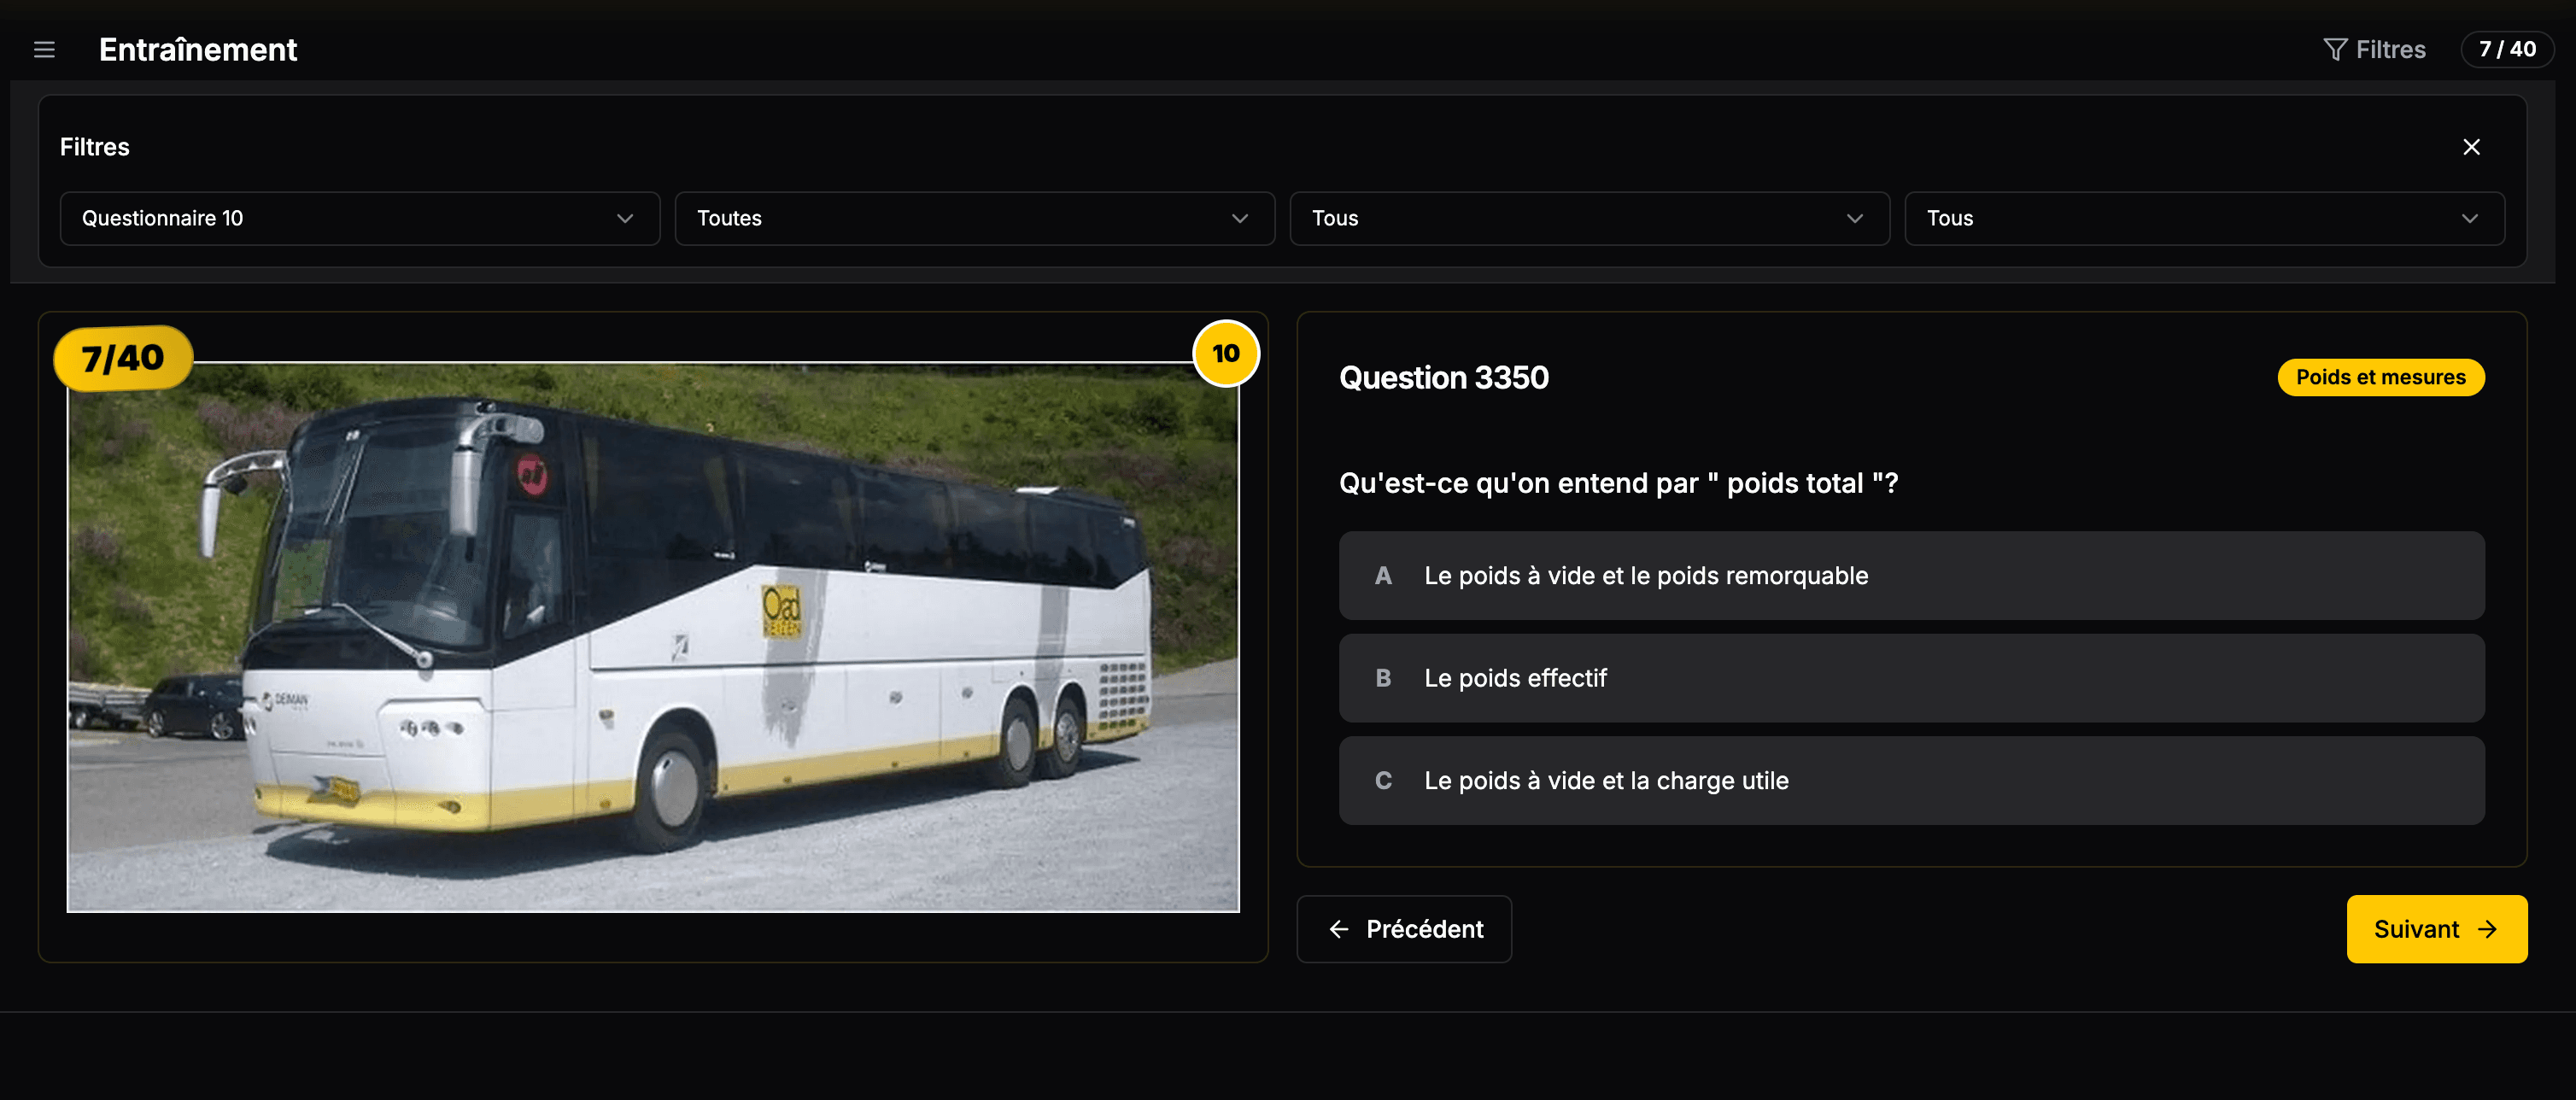The height and width of the screenshot is (1100, 2576).
Task: Select answer A about poids remorquable
Action: (1910, 575)
